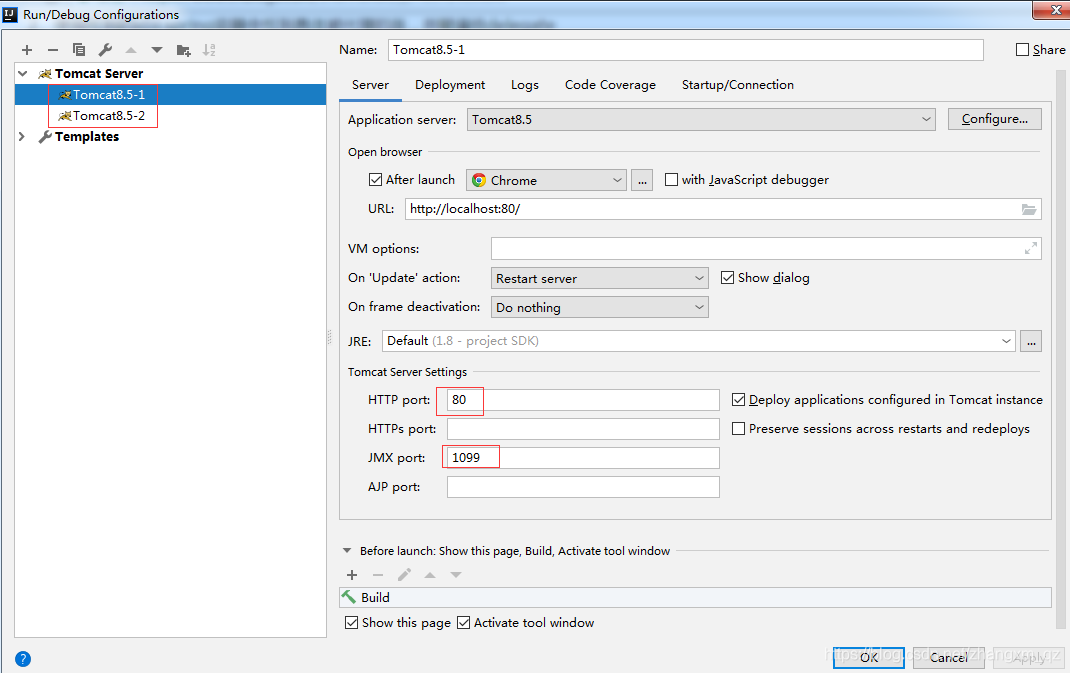
Task: Open JRE dropdown
Action: (x=699, y=341)
